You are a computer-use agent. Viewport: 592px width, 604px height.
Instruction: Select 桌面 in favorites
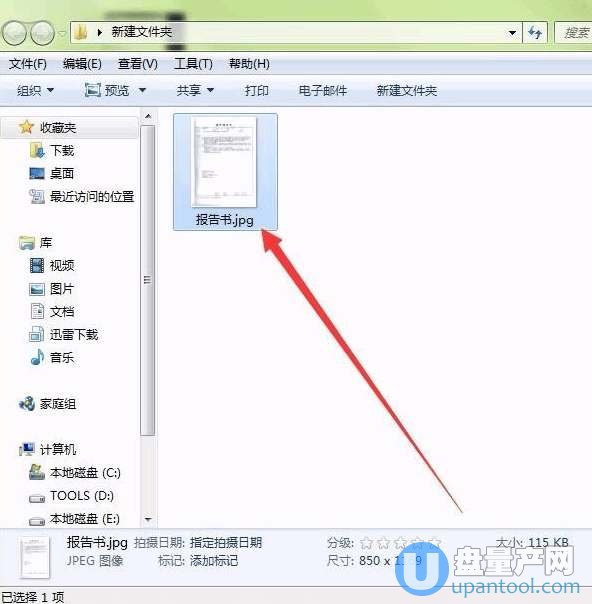(x=62, y=174)
